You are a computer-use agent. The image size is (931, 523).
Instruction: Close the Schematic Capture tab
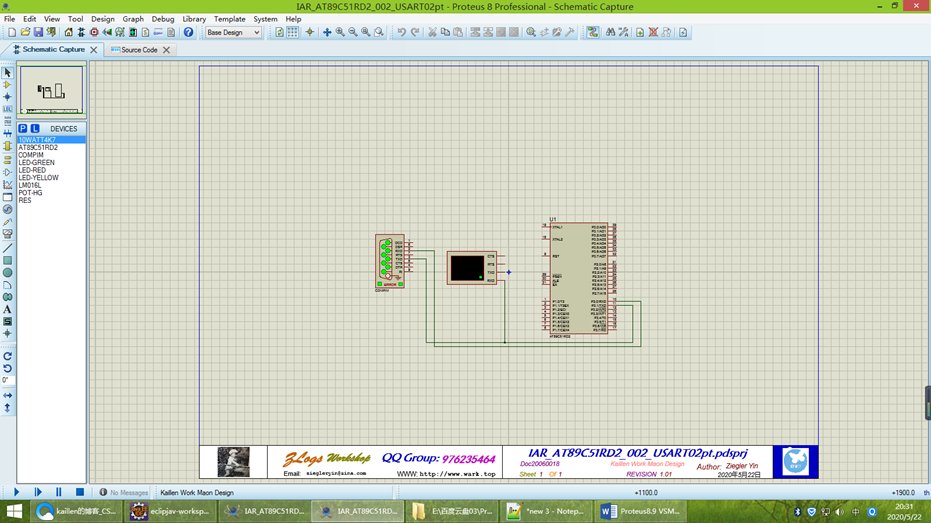coord(94,50)
